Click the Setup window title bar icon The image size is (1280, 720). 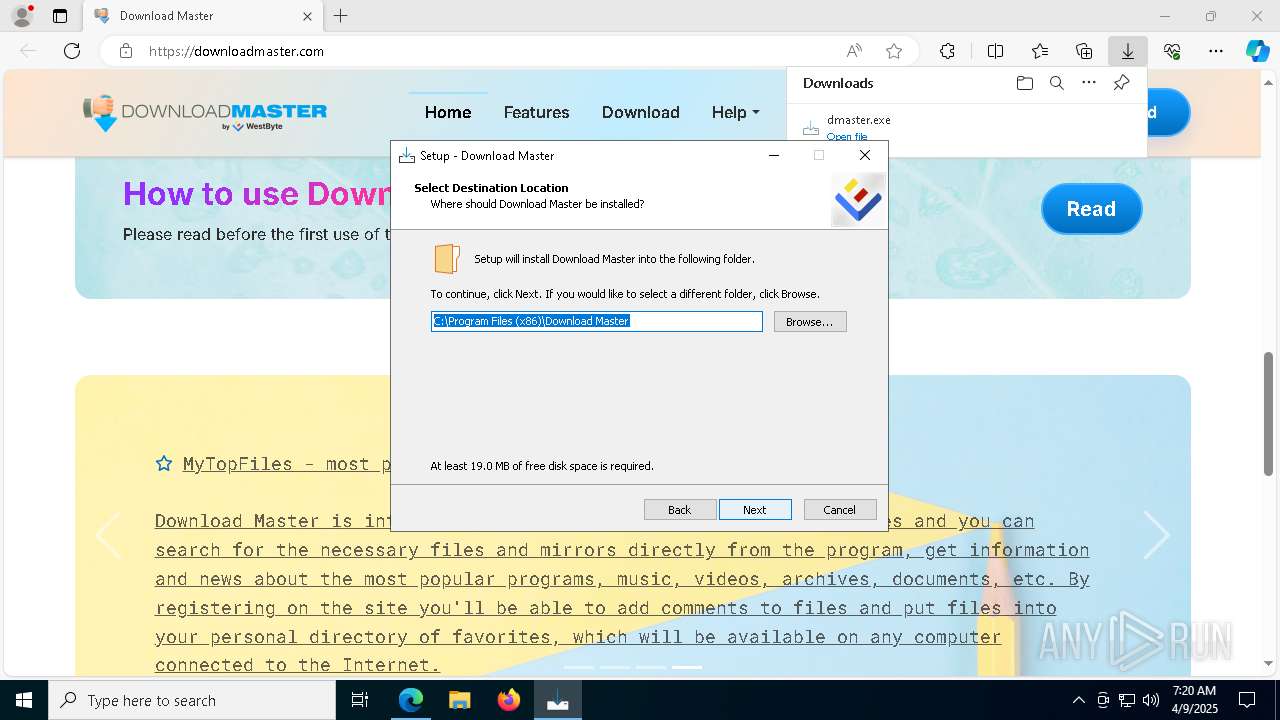(406, 155)
